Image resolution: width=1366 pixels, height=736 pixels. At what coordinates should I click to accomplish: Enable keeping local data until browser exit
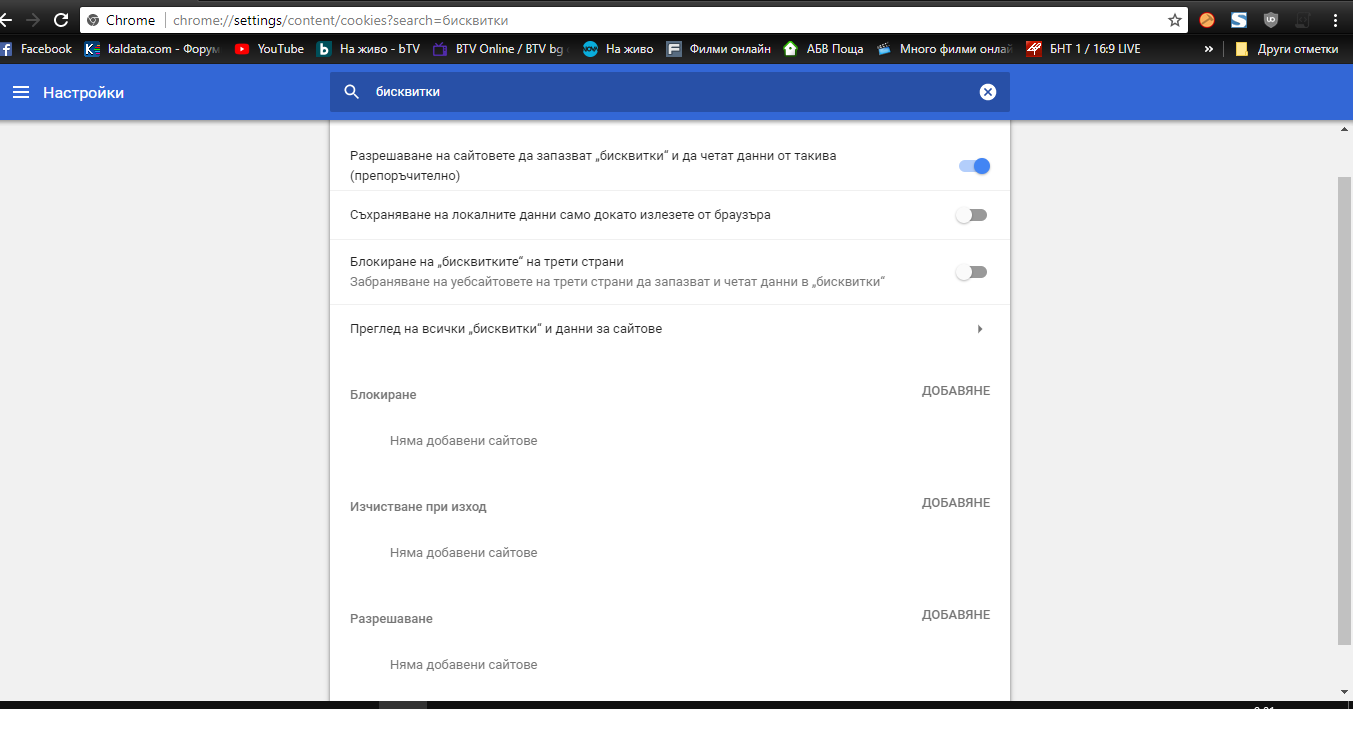click(971, 215)
